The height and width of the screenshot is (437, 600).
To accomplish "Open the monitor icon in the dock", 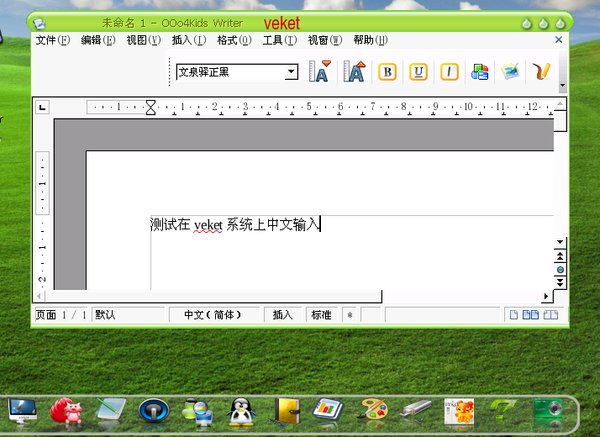I will point(22,411).
